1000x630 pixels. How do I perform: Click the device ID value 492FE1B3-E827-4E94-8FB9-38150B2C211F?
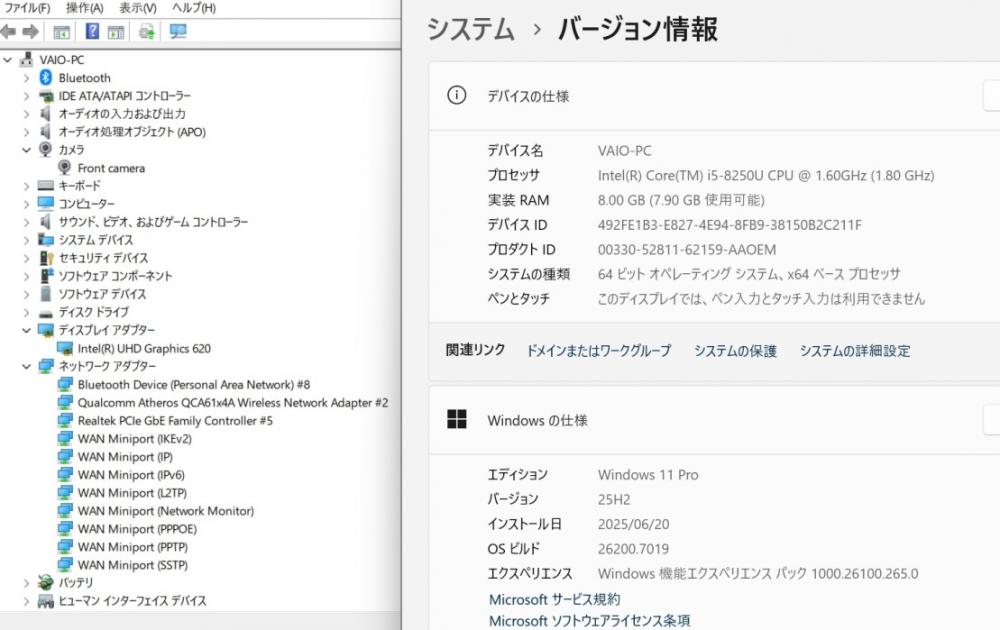click(730, 225)
